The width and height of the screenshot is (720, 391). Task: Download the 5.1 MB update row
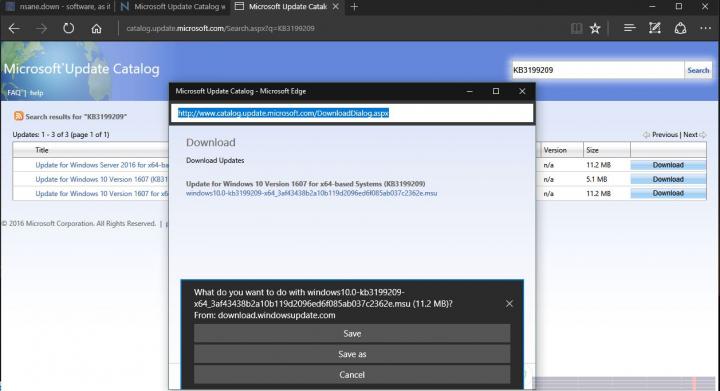[668, 179]
